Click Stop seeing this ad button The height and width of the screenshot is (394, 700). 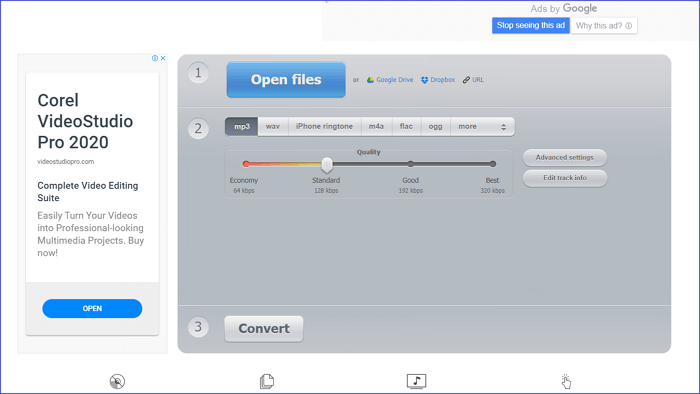pos(531,25)
